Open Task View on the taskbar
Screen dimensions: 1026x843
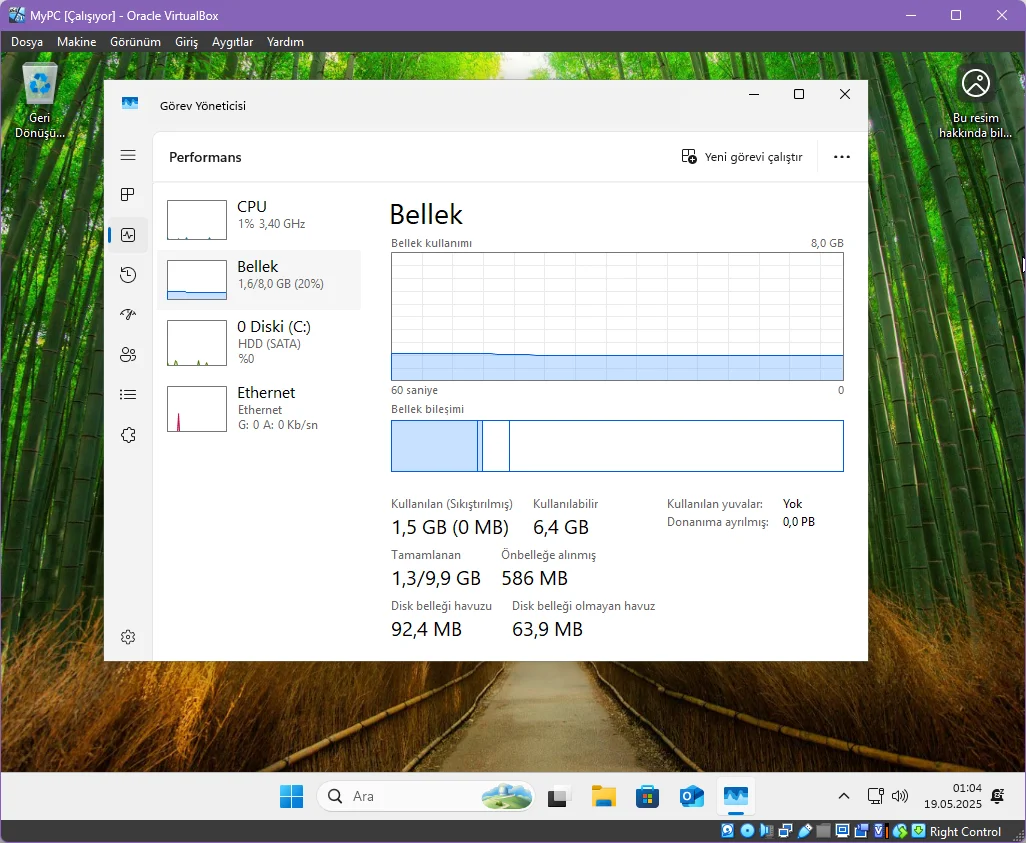(559, 797)
